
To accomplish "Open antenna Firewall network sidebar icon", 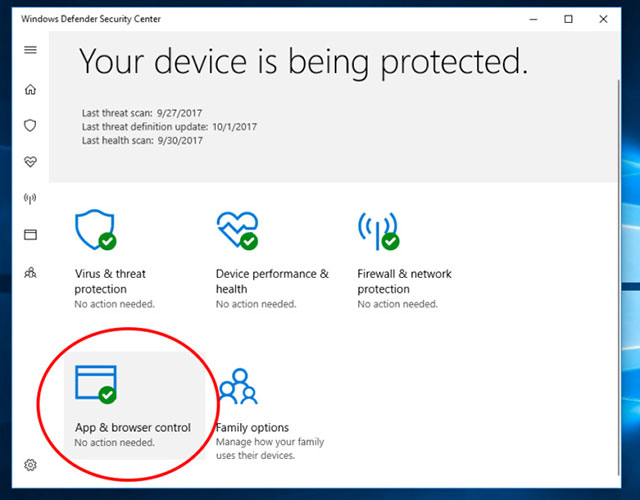I will point(30,199).
